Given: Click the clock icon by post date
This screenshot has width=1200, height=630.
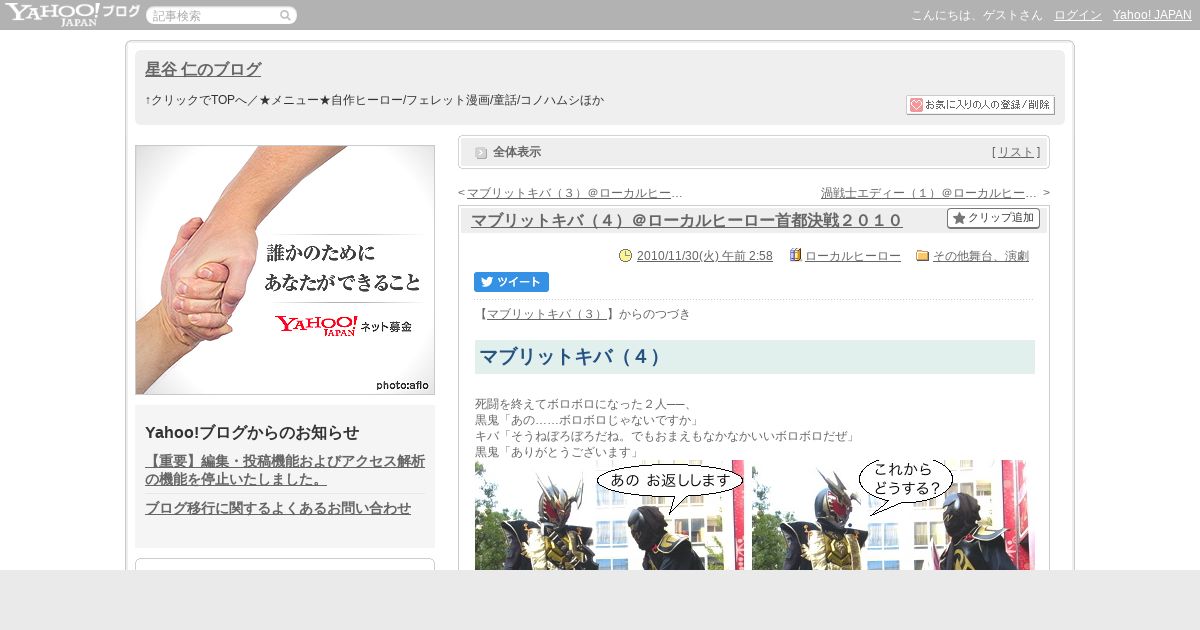Looking at the screenshot, I should (x=626, y=255).
